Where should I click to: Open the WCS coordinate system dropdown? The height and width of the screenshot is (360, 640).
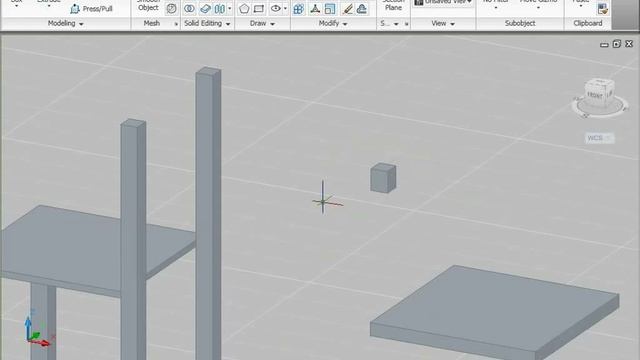[600, 138]
